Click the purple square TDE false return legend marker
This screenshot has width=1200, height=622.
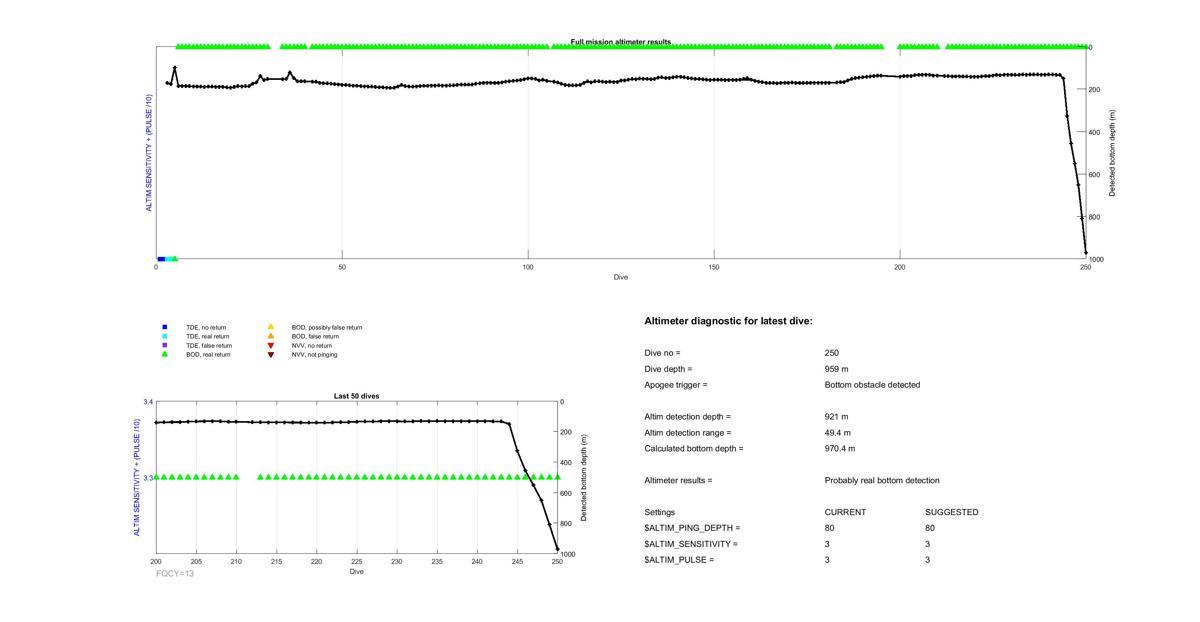[x=164, y=345]
